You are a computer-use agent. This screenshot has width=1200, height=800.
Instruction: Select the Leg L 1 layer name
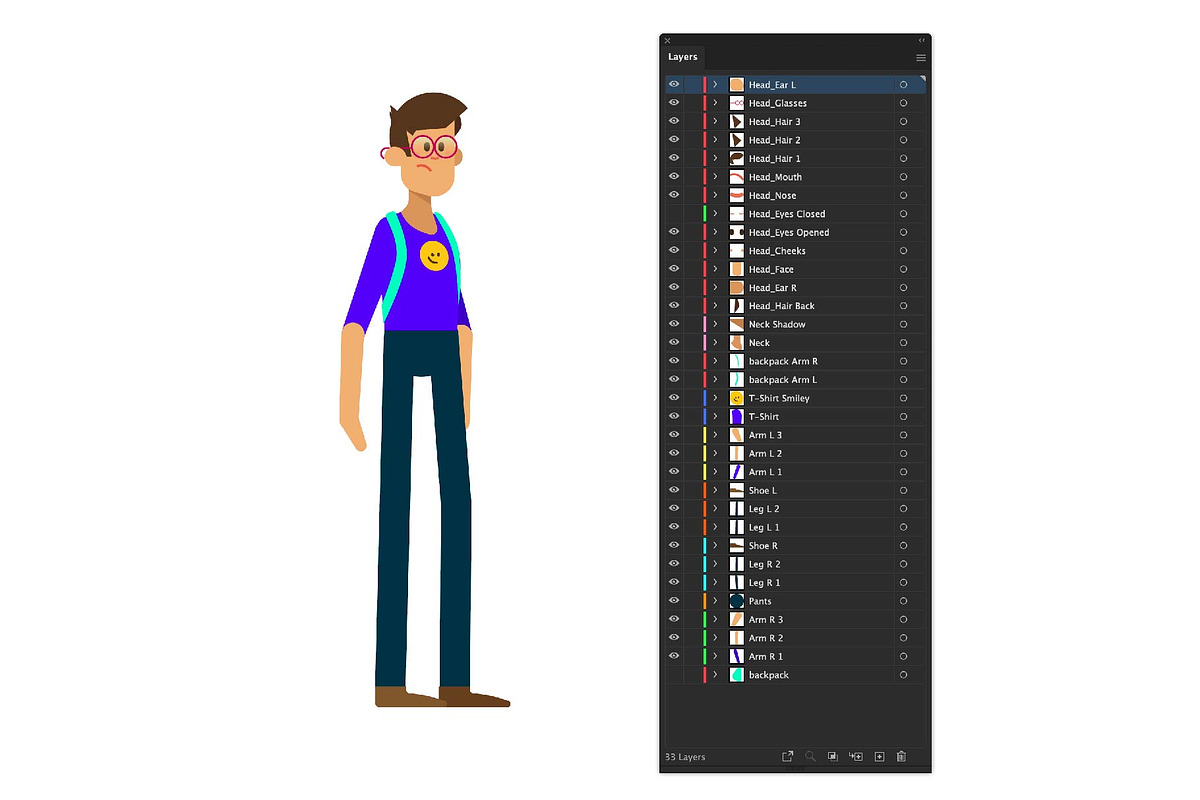coord(764,527)
